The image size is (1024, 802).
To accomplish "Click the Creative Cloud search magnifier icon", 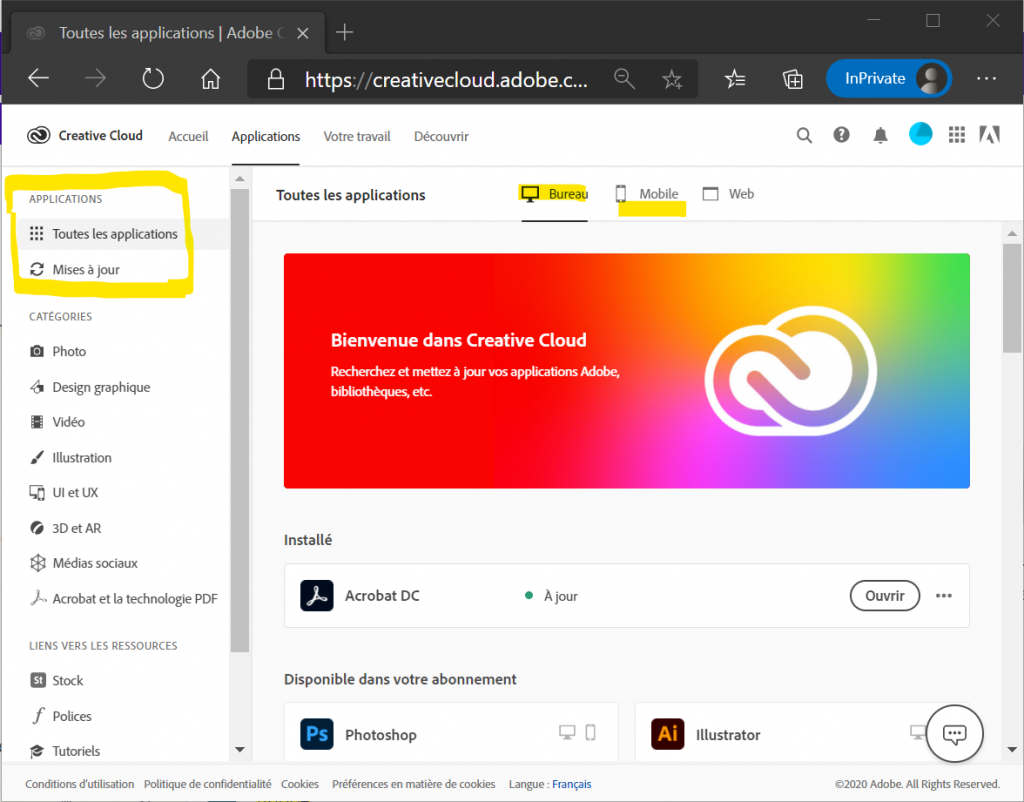I will tap(804, 136).
